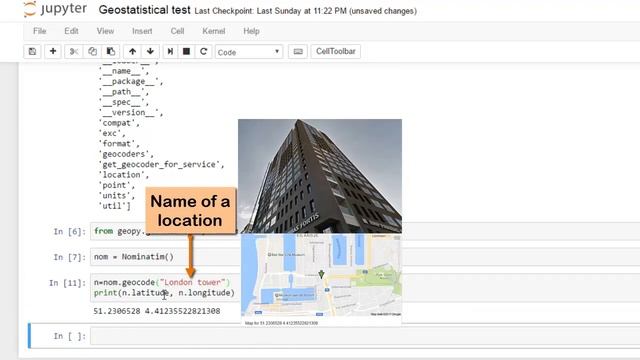Interrupt kernel with the stop square
This screenshot has width=640, height=360.
pyautogui.click(x=187, y=51)
